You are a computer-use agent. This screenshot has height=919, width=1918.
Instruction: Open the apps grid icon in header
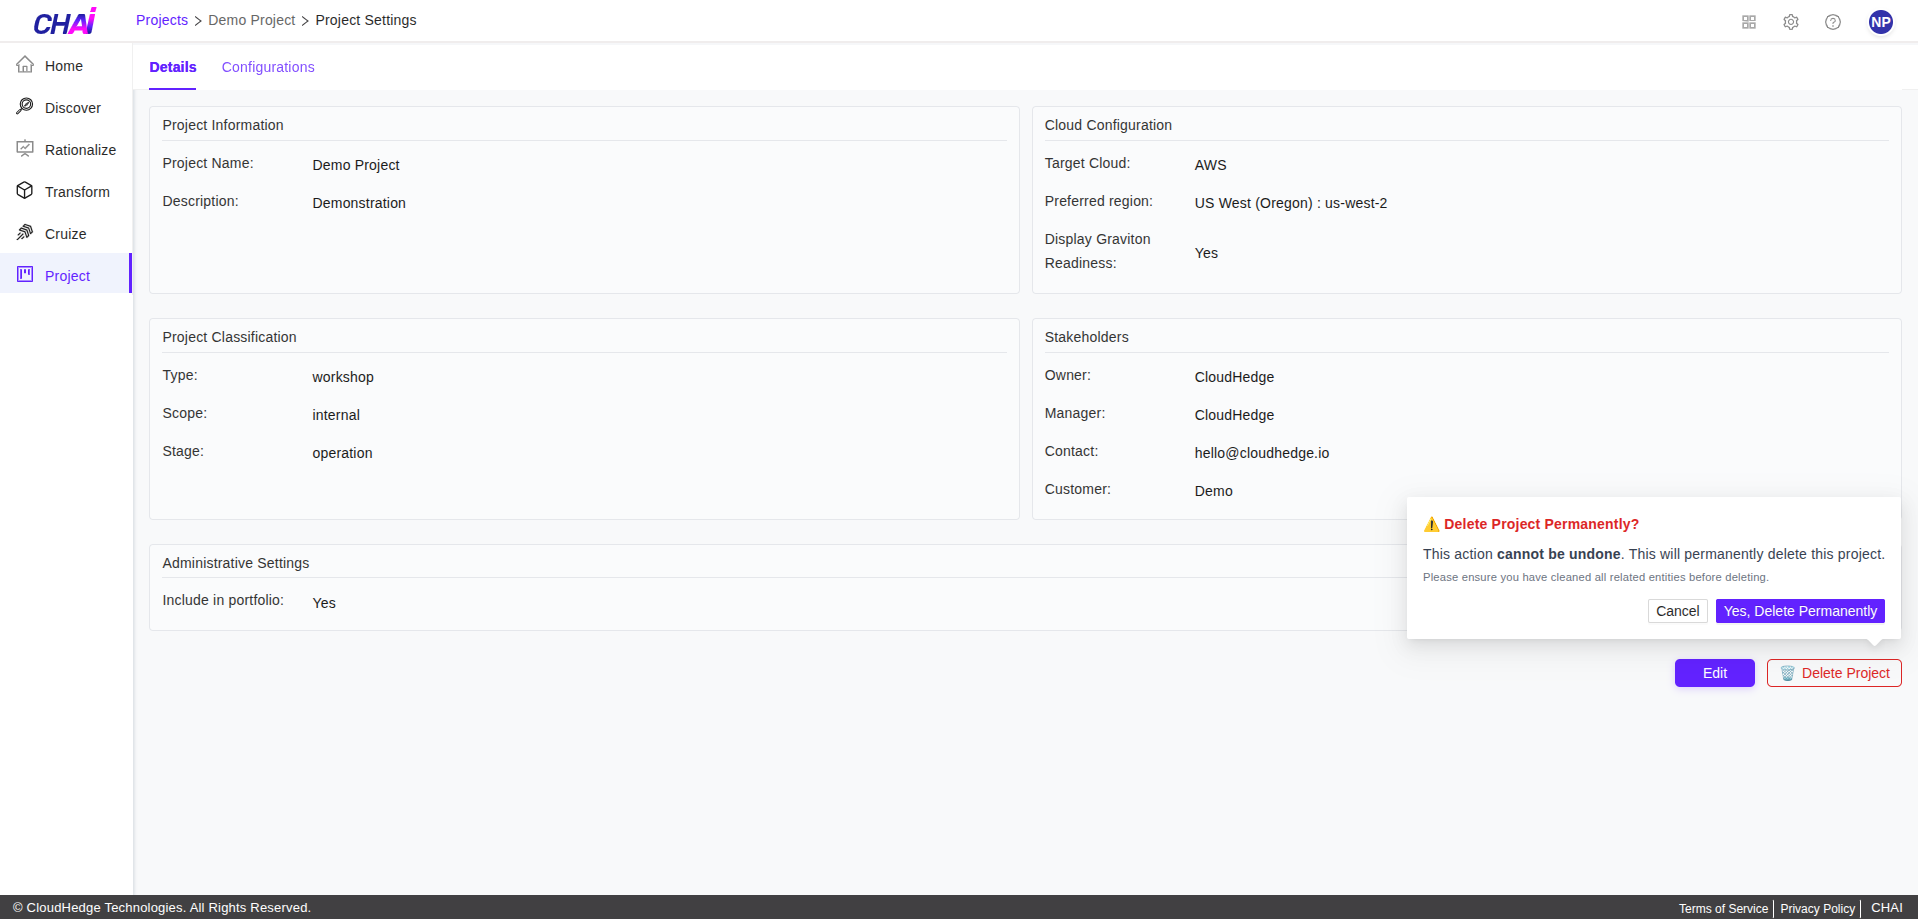click(1748, 21)
